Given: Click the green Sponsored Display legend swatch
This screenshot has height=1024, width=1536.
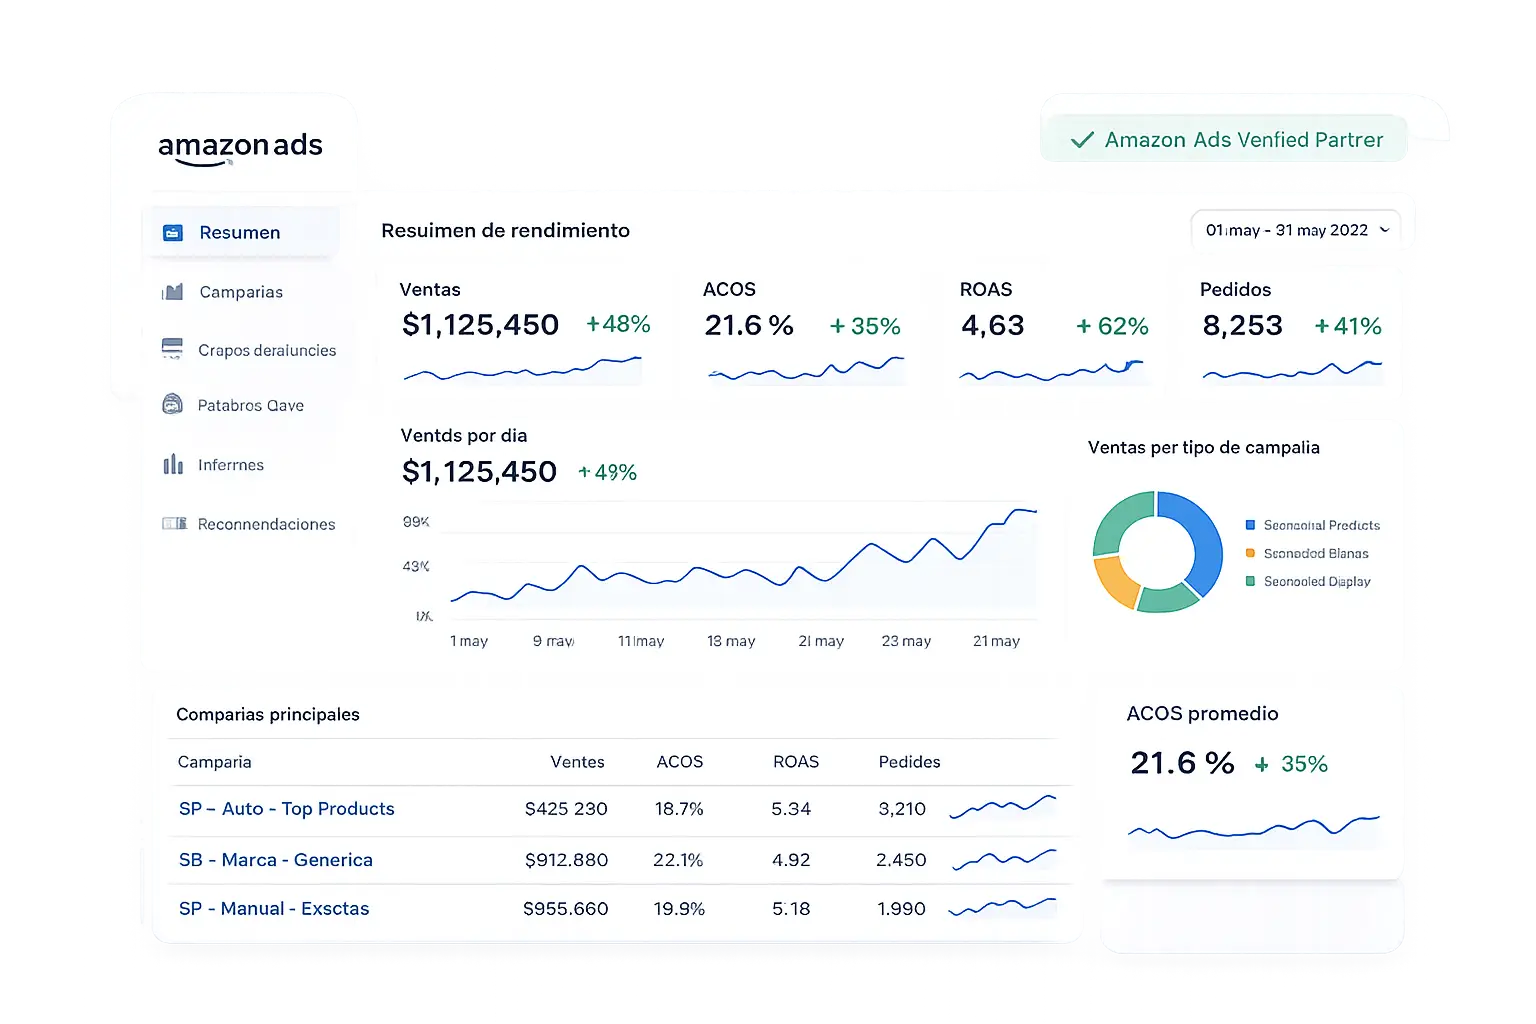Looking at the screenshot, I should [1250, 581].
